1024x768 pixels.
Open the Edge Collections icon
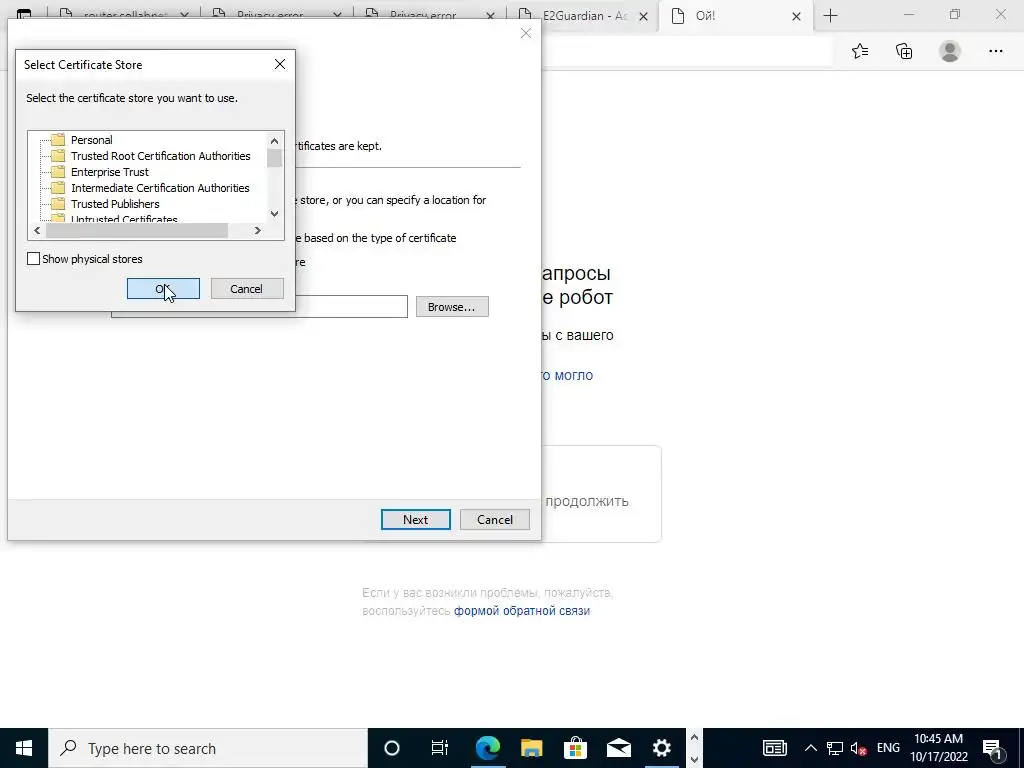coord(904,51)
